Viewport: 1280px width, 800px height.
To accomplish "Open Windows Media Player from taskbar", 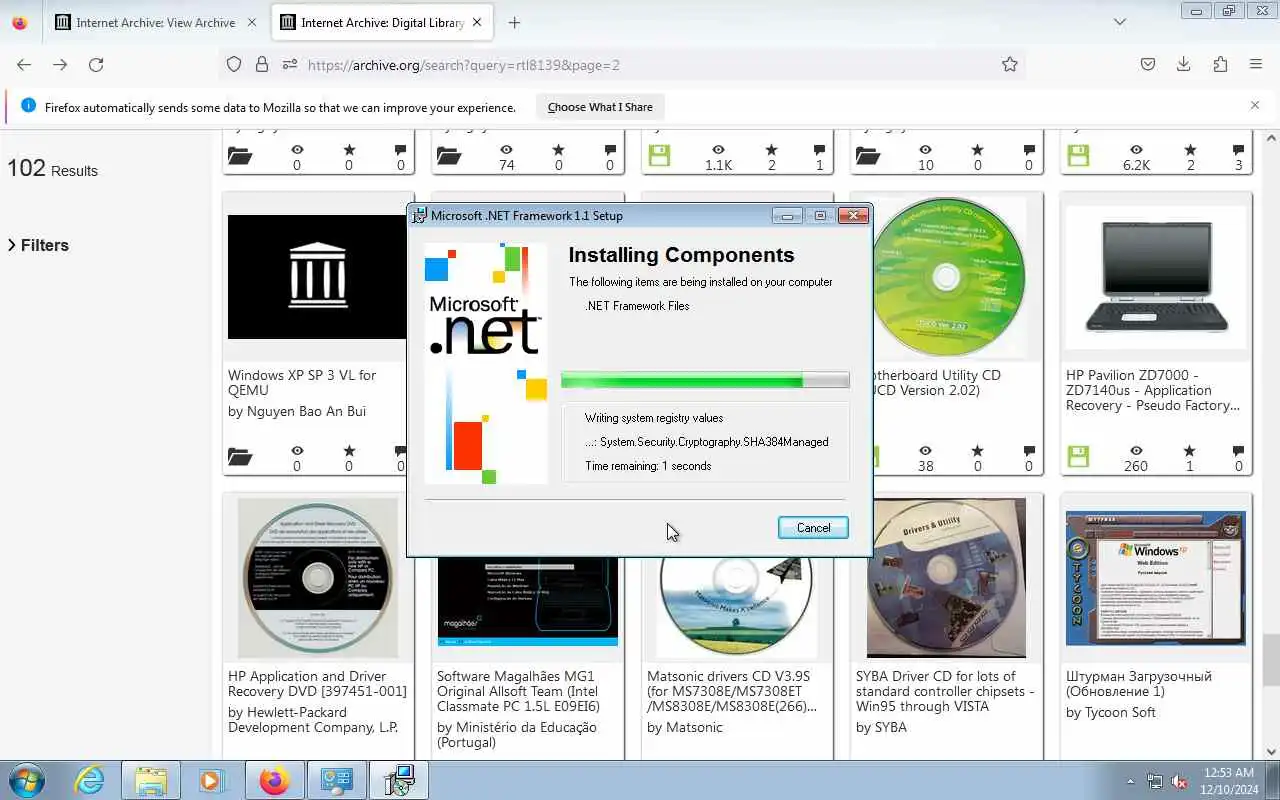I will coord(212,780).
